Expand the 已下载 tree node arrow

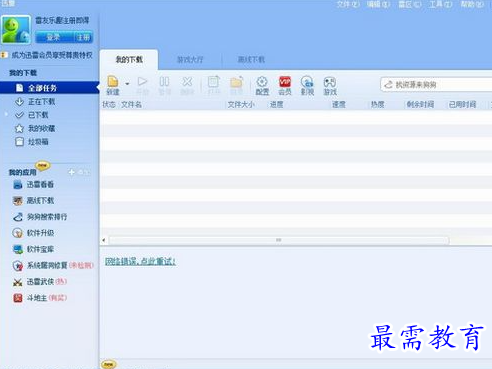[x=6, y=114]
